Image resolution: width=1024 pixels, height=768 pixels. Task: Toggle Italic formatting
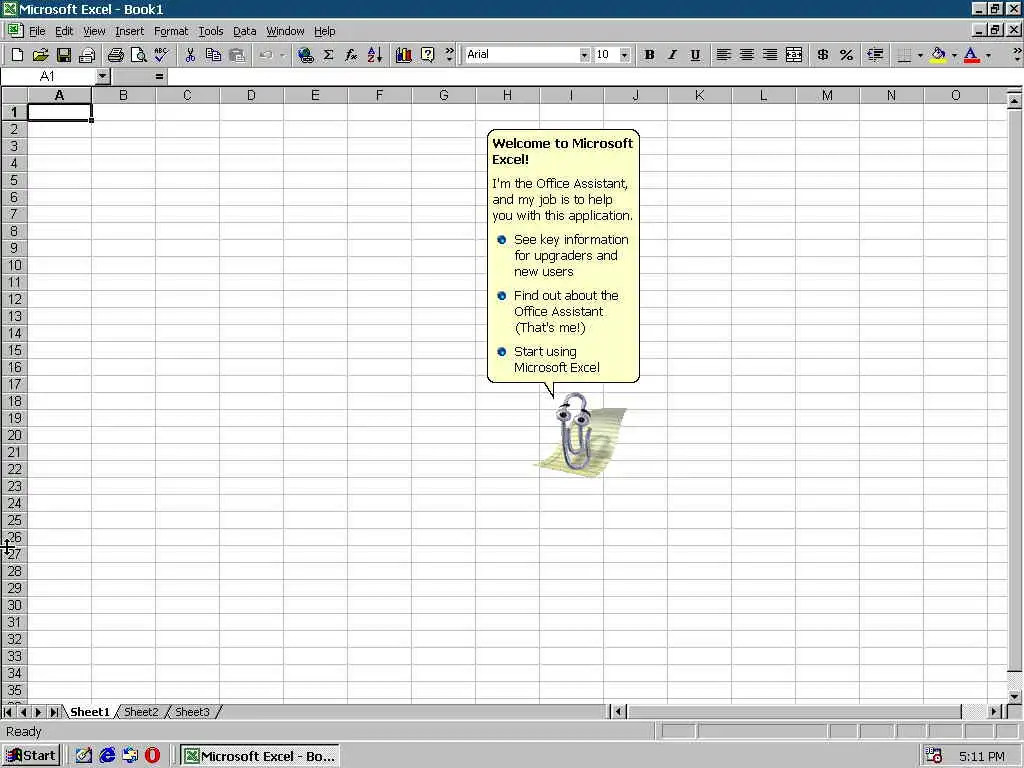pos(672,55)
